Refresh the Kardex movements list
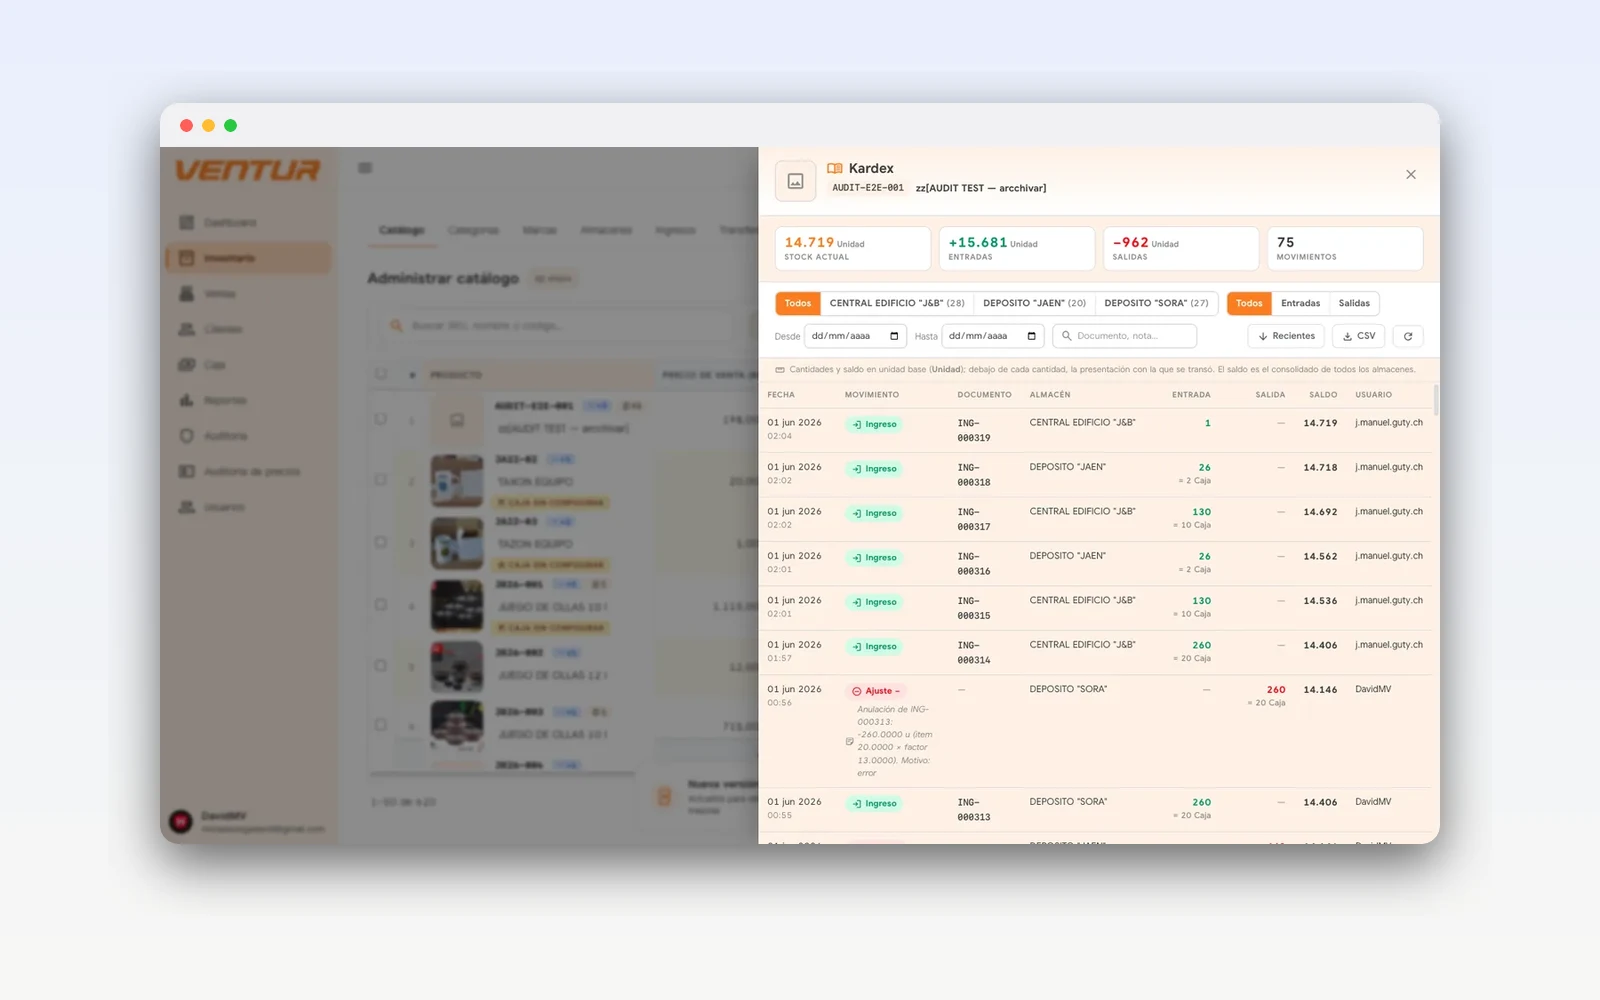Screen dimensions: 1600x1000 pos(1408,336)
